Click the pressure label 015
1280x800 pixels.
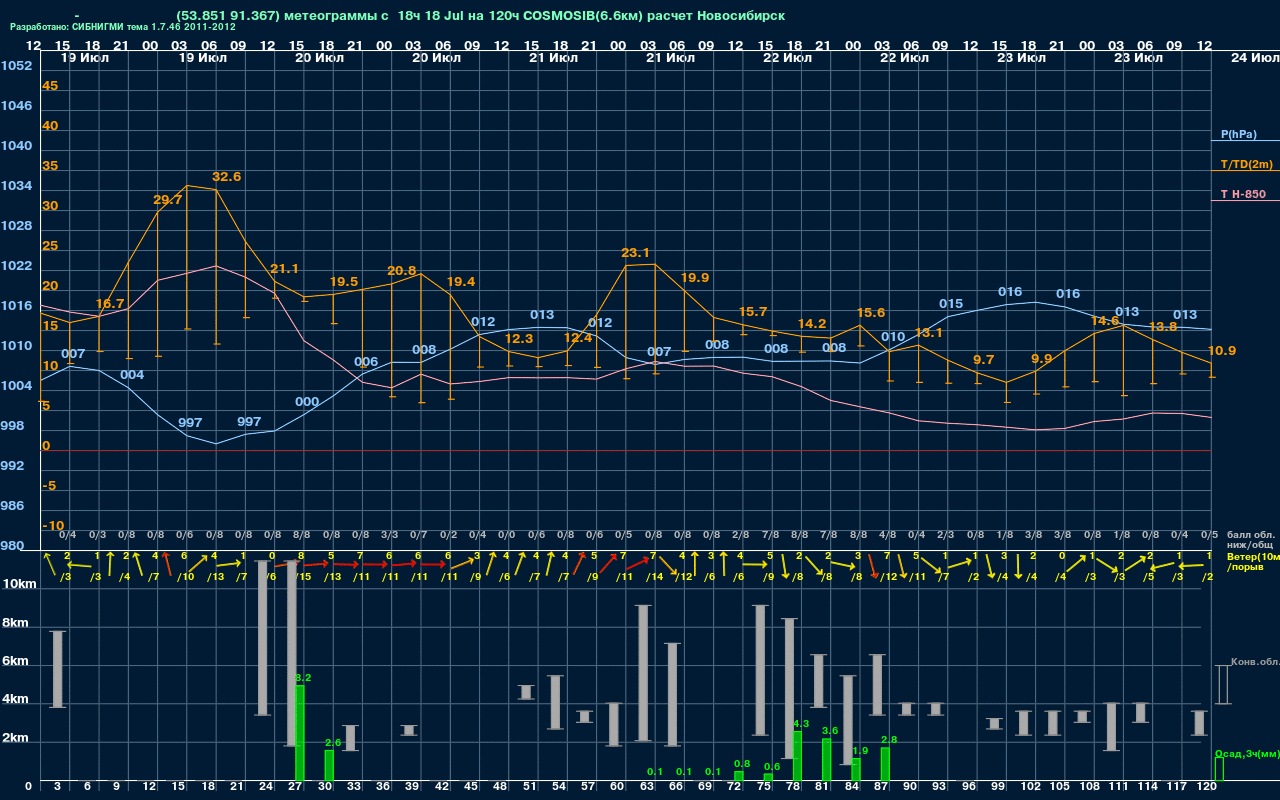click(x=951, y=304)
